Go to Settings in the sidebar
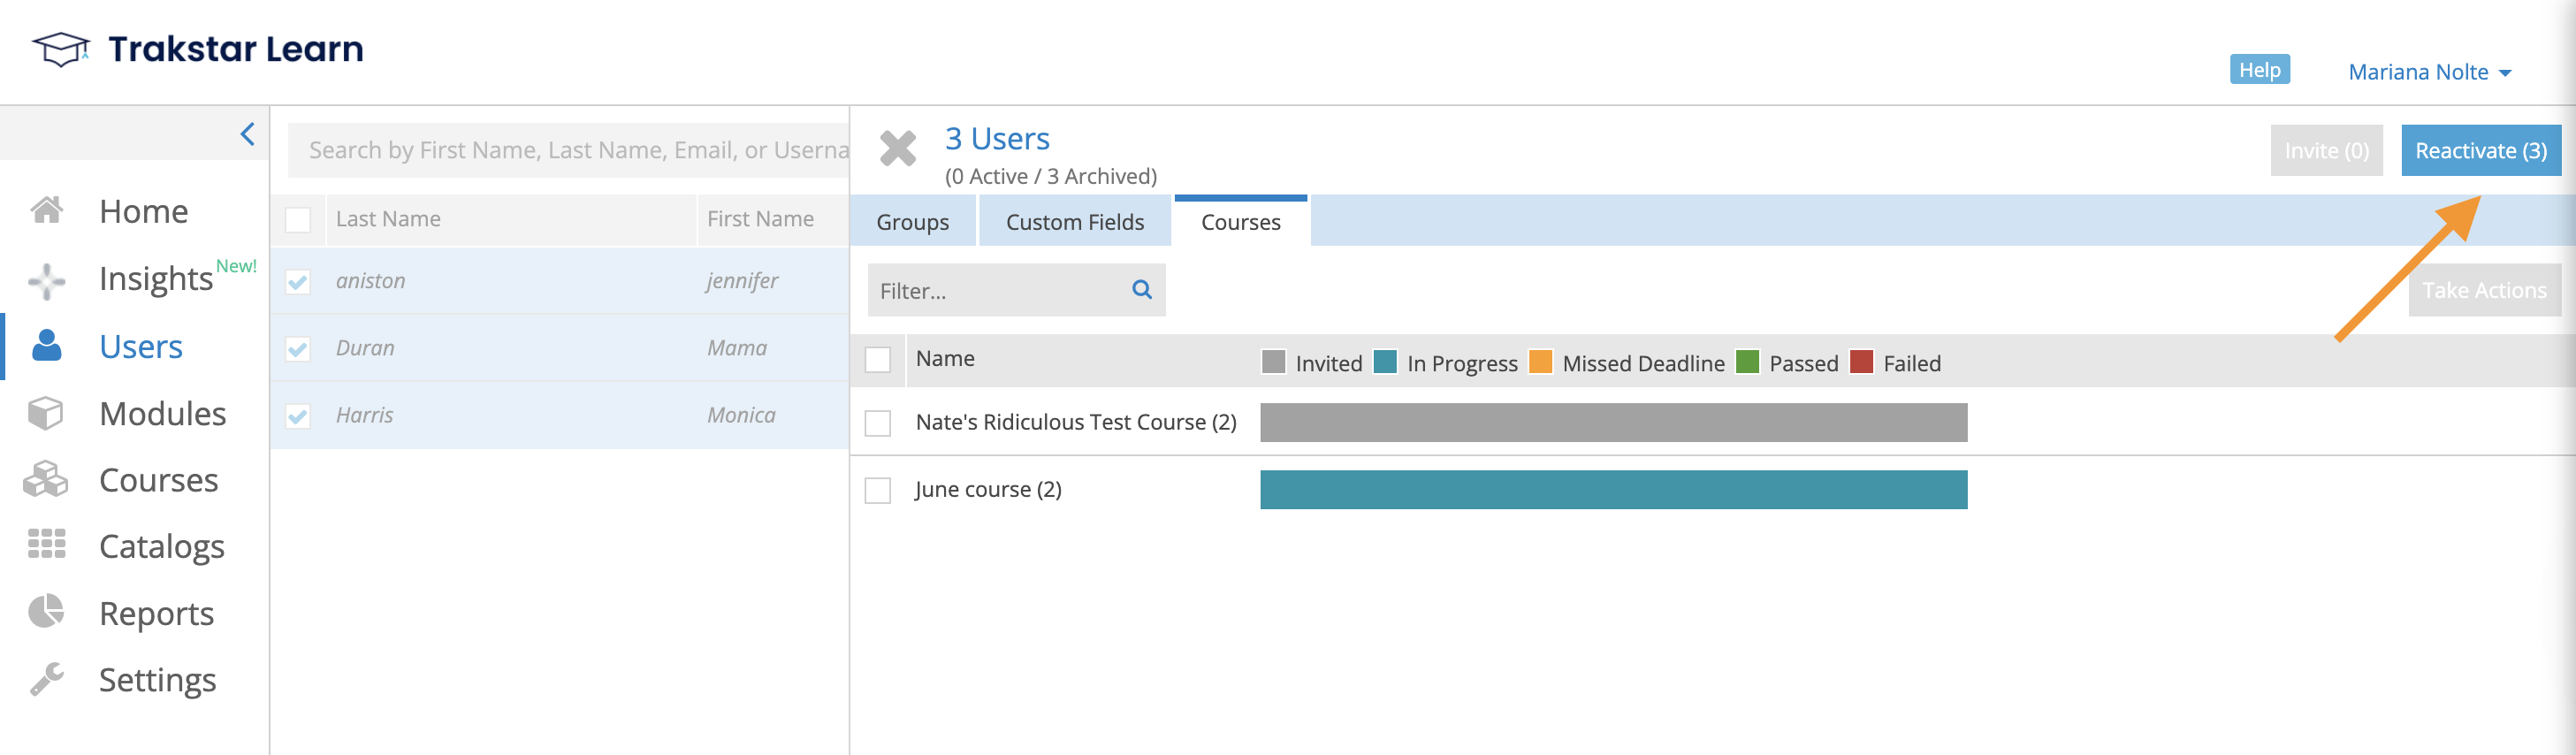2576x755 pixels. pyautogui.click(x=157, y=680)
